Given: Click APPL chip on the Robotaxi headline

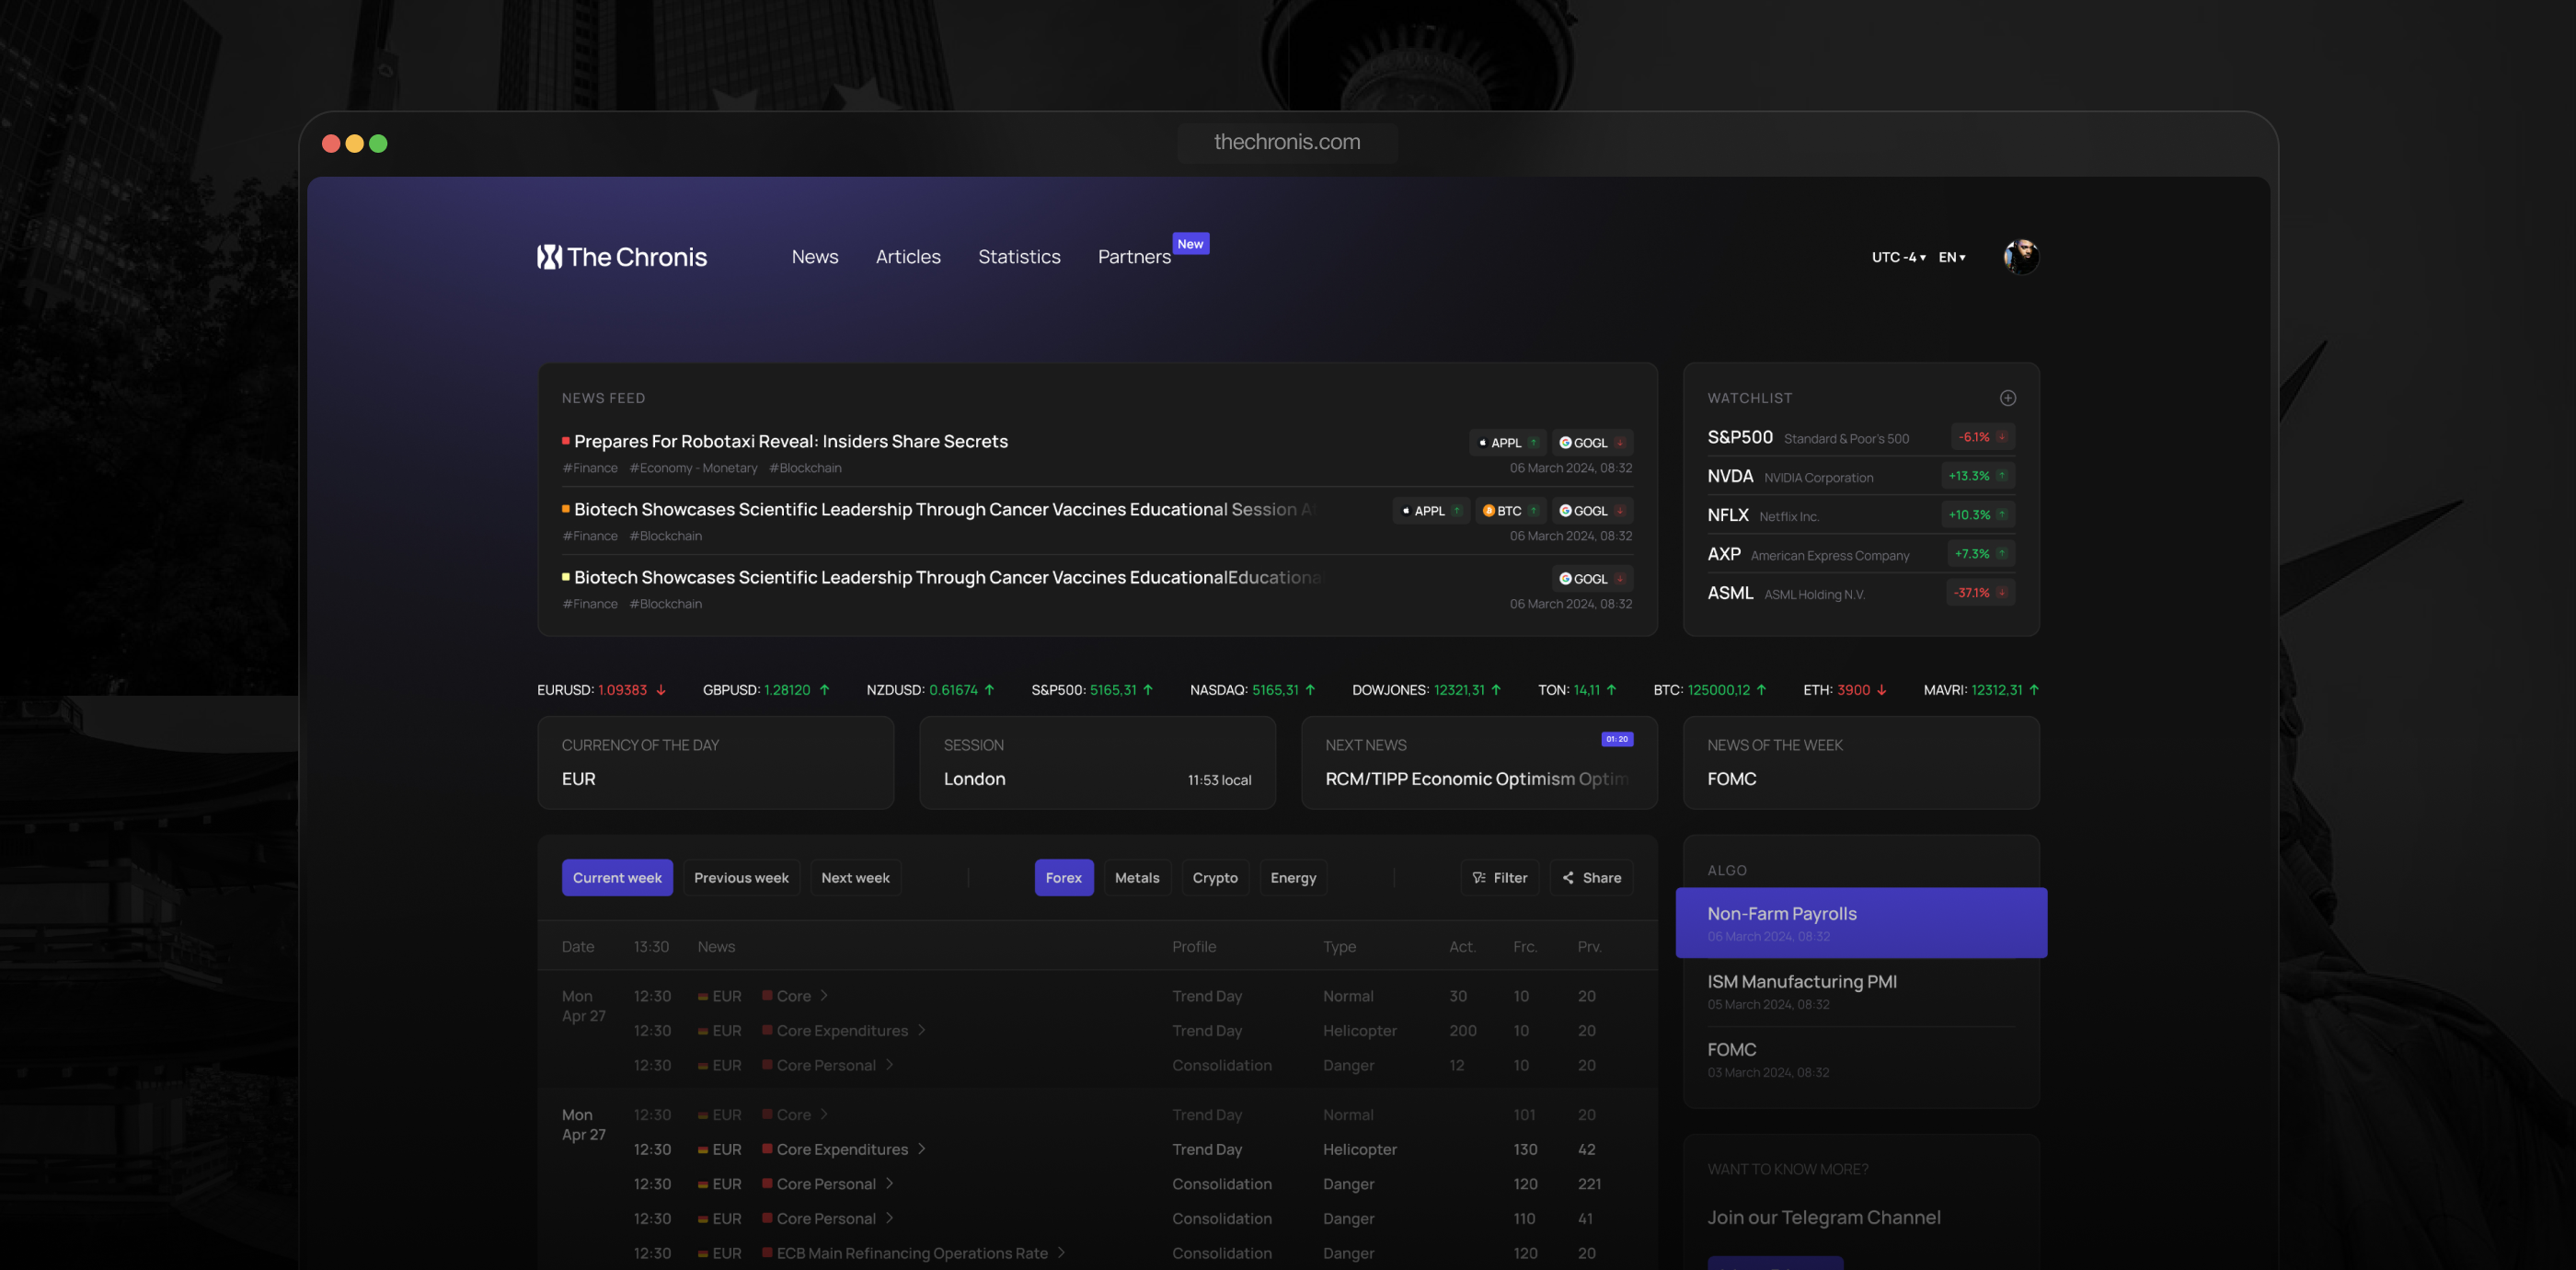Looking at the screenshot, I should [x=1507, y=443].
